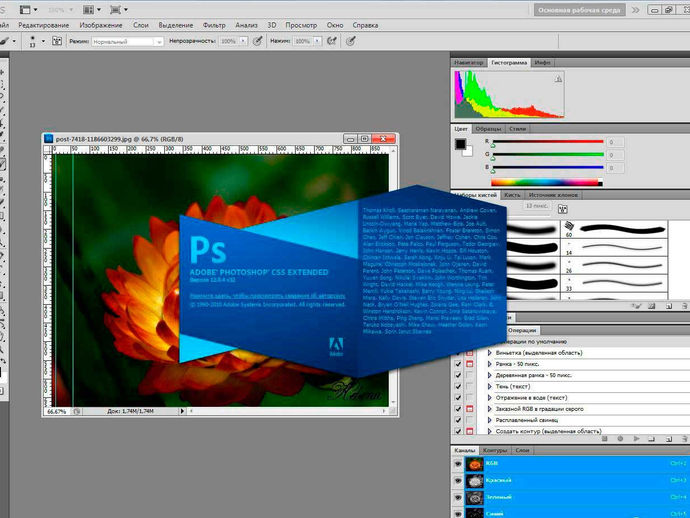Select the Красный channel thumbnail
690x518 pixels.
pos(474,481)
